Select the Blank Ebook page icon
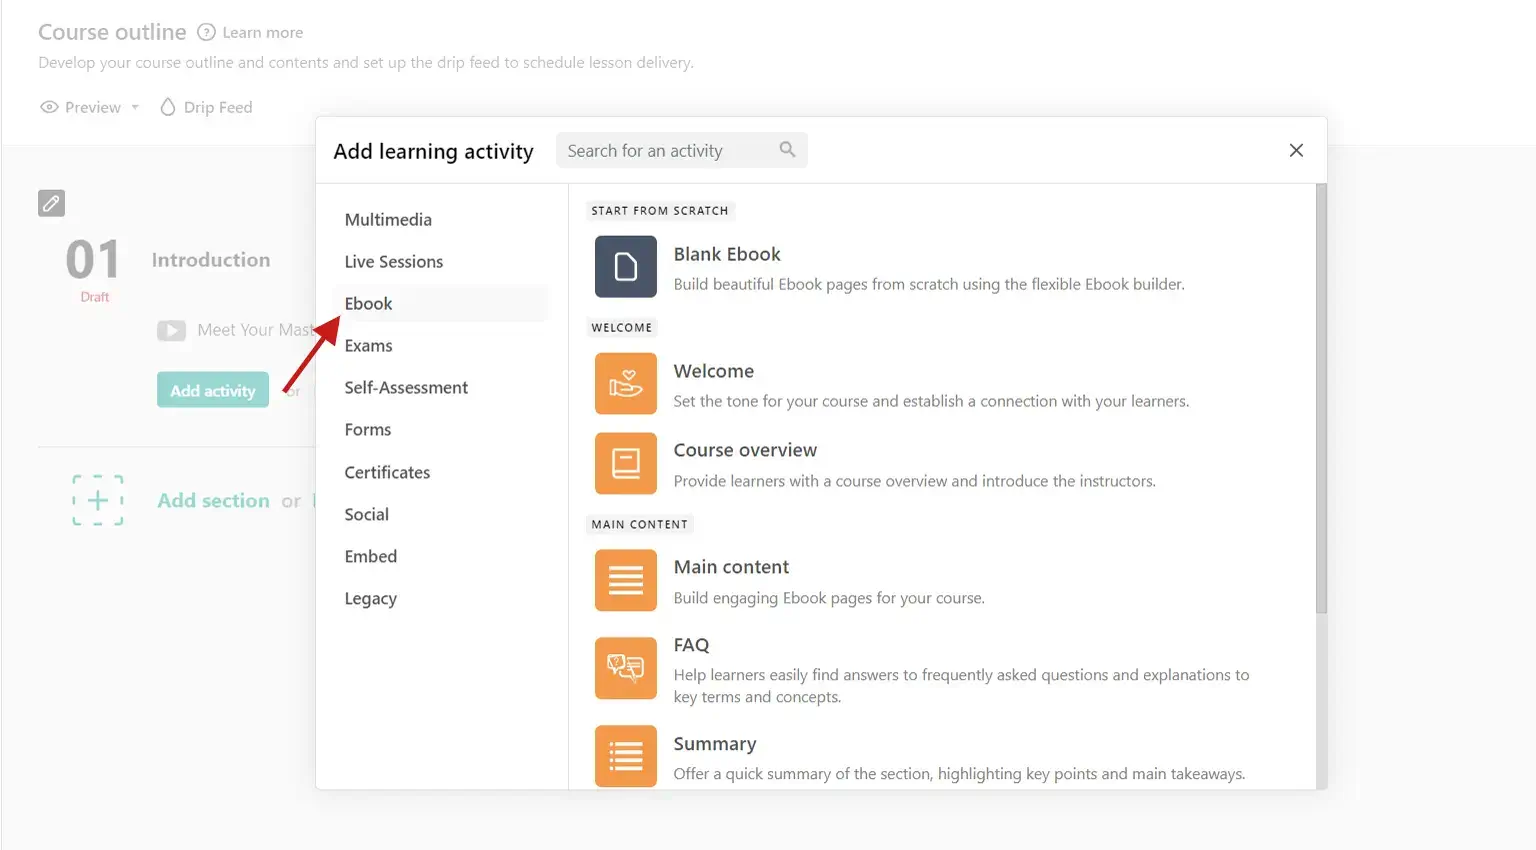Screen dimensions: 1536x850 pos(625,267)
